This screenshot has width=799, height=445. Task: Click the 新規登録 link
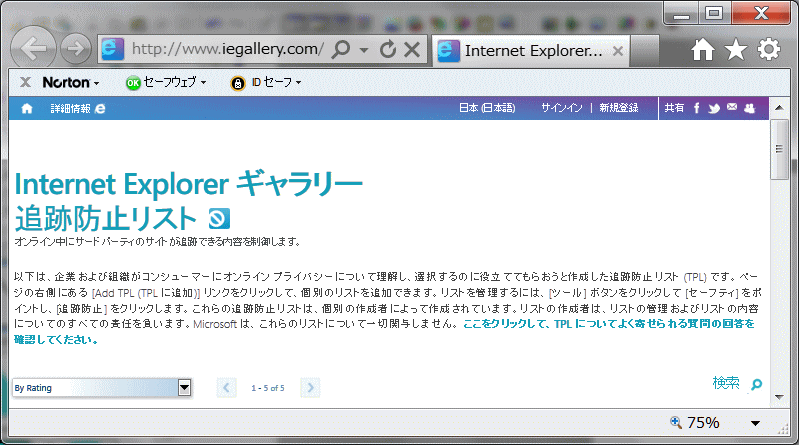point(619,108)
